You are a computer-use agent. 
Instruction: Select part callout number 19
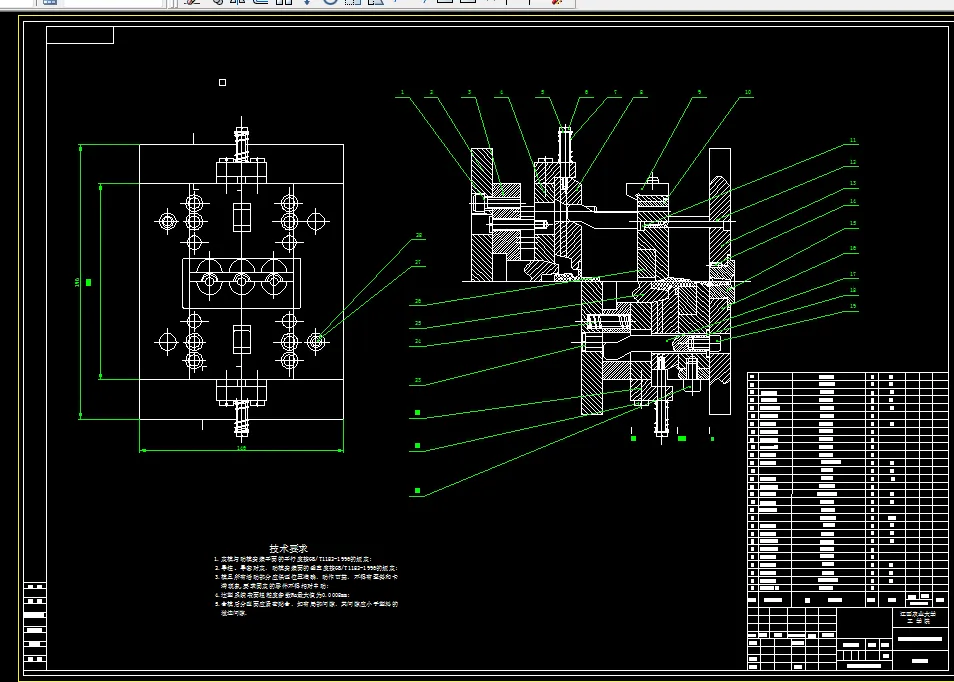pyautogui.click(x=853, y=307)
